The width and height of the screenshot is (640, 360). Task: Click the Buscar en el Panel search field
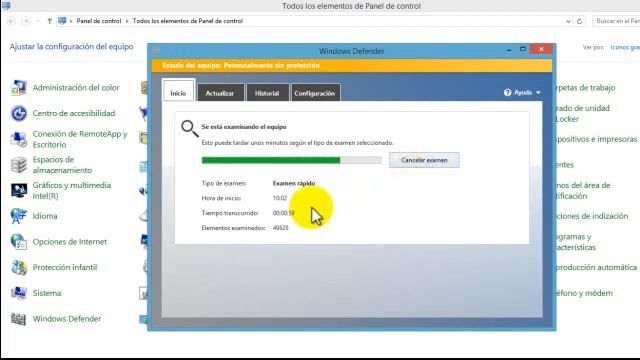tap(616, 21)
